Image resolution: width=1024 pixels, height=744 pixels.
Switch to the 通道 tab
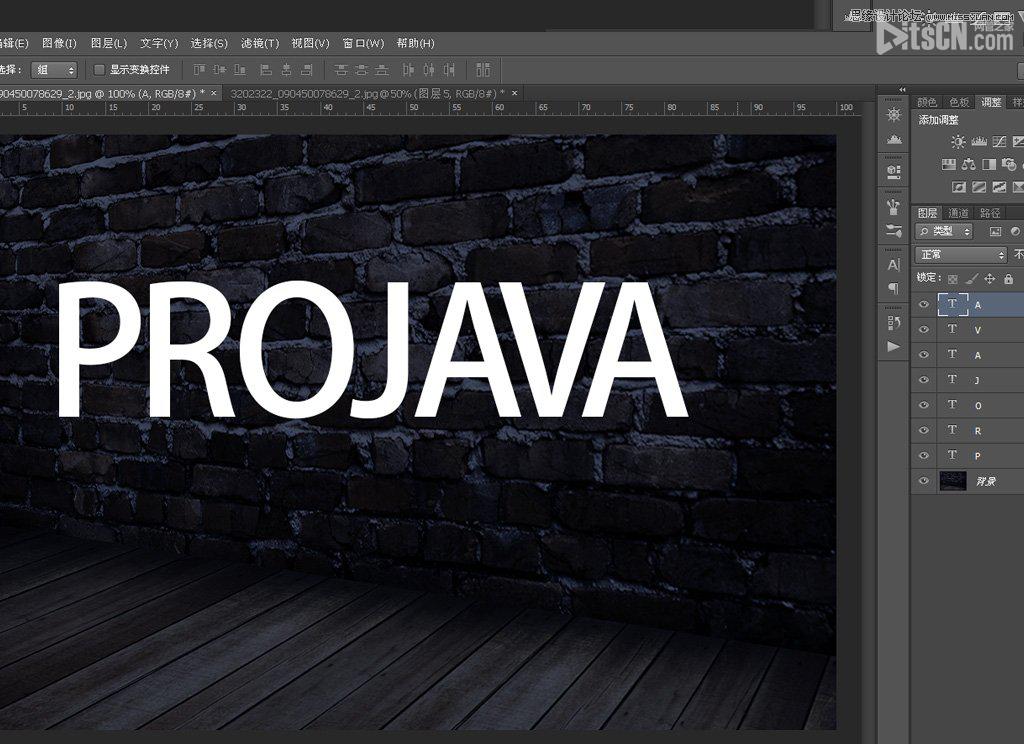[958, 213]
